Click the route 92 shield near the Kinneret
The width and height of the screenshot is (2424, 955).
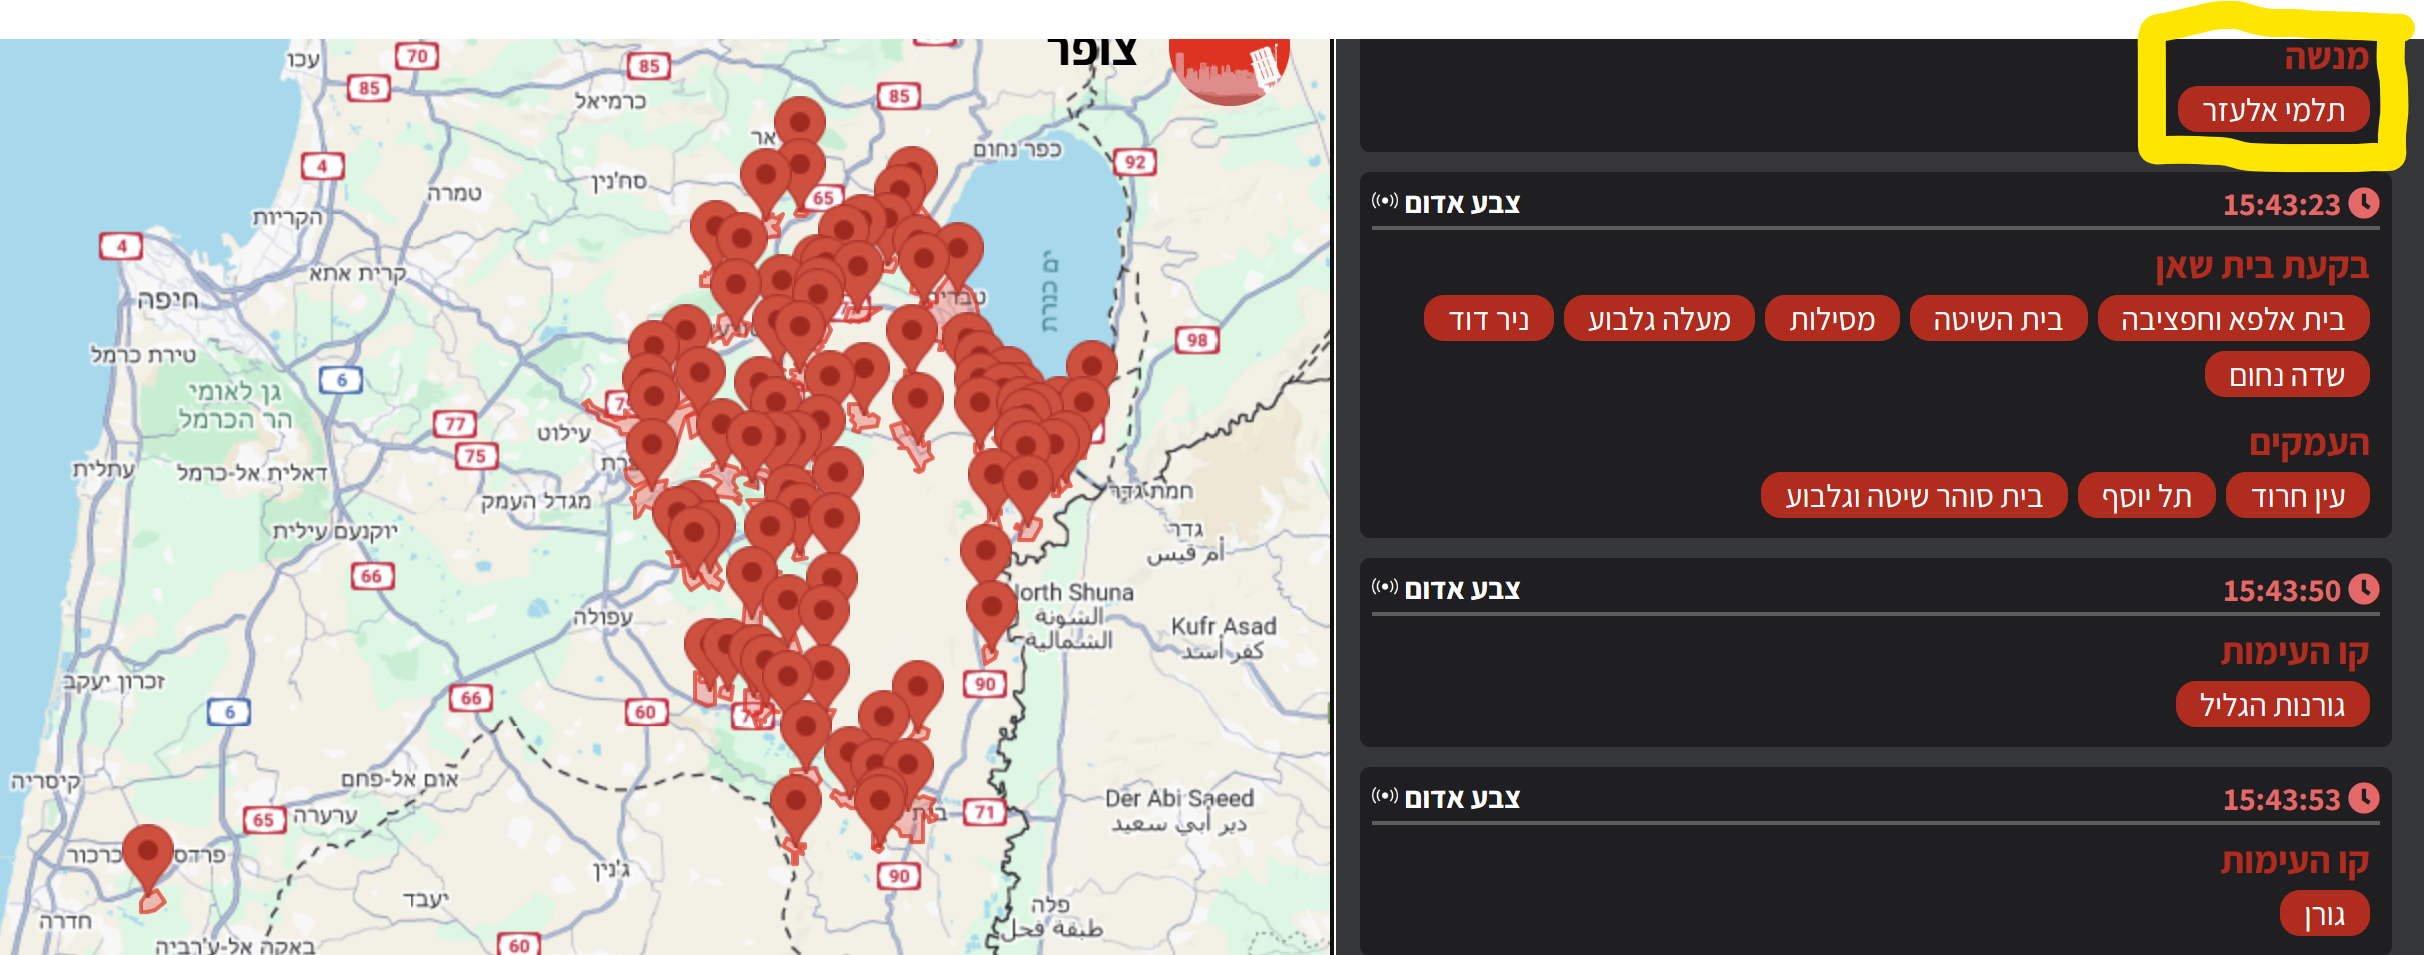pyautogui.click(x=1135, y=162)
